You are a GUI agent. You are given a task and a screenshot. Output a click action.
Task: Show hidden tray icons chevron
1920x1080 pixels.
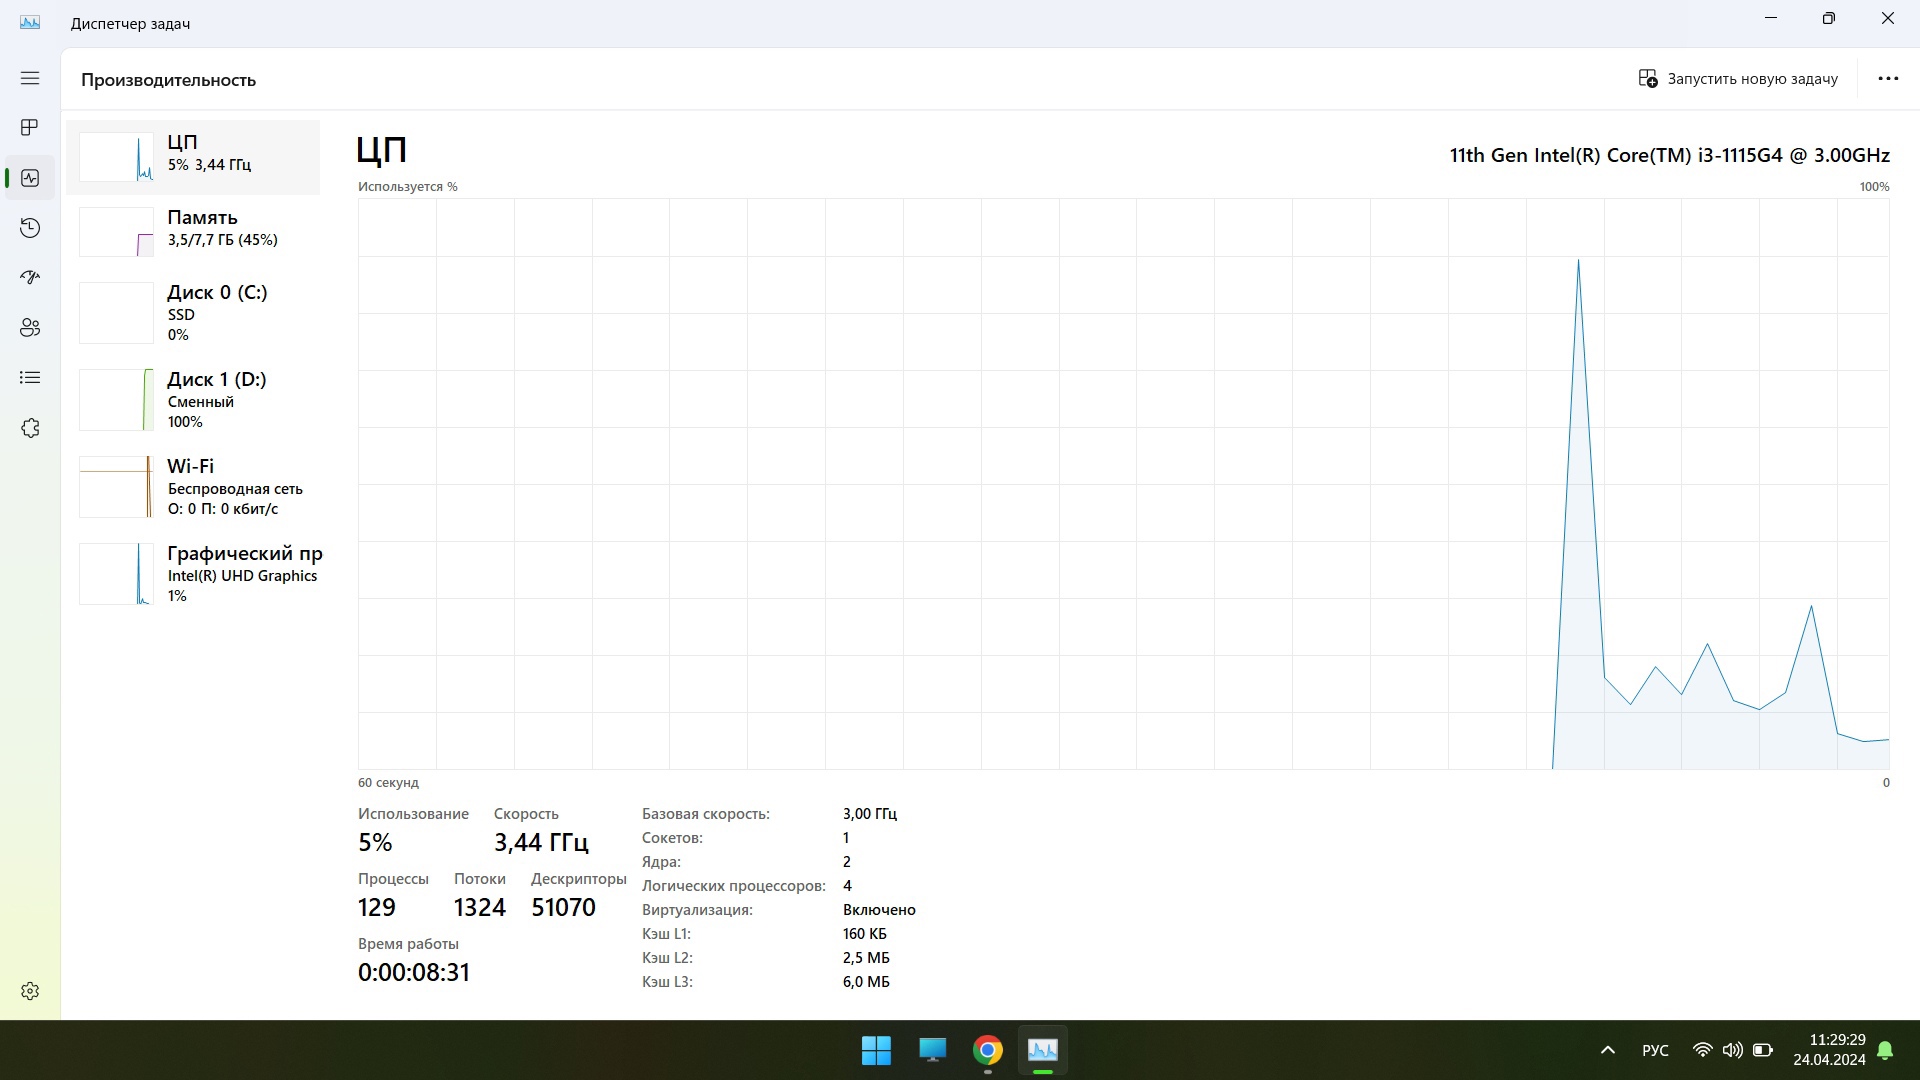pyautogui.click(x=1608, y=1050)
